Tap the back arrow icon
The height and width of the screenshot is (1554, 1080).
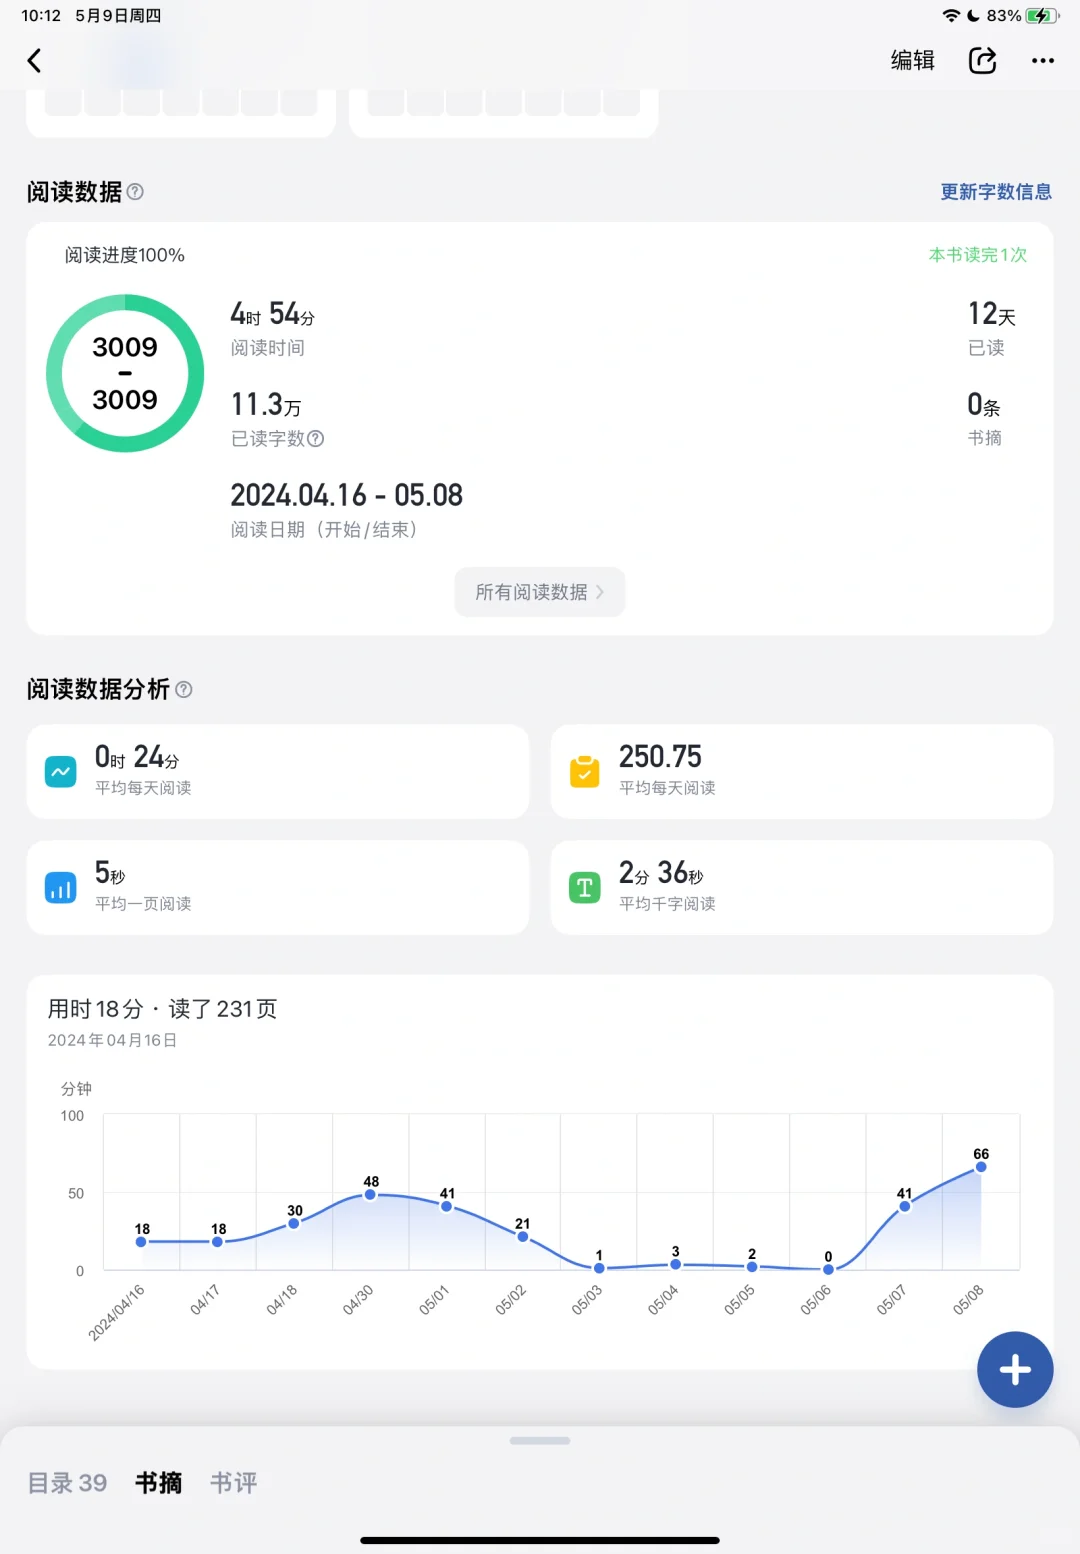[x=34, y=61]
